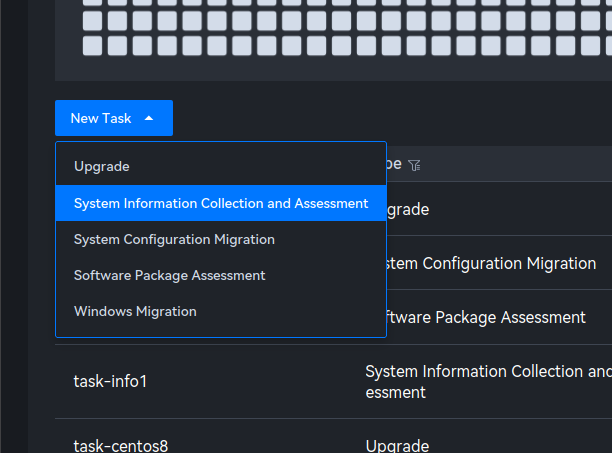Choose Upgrade from the New Task menu
Screen dimensions: 612x453
(102, 167)
